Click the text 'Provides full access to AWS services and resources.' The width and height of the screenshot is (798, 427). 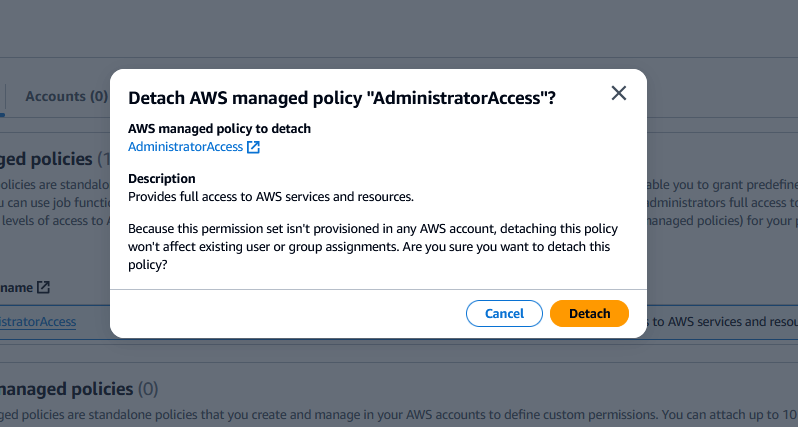coord(271,197)
